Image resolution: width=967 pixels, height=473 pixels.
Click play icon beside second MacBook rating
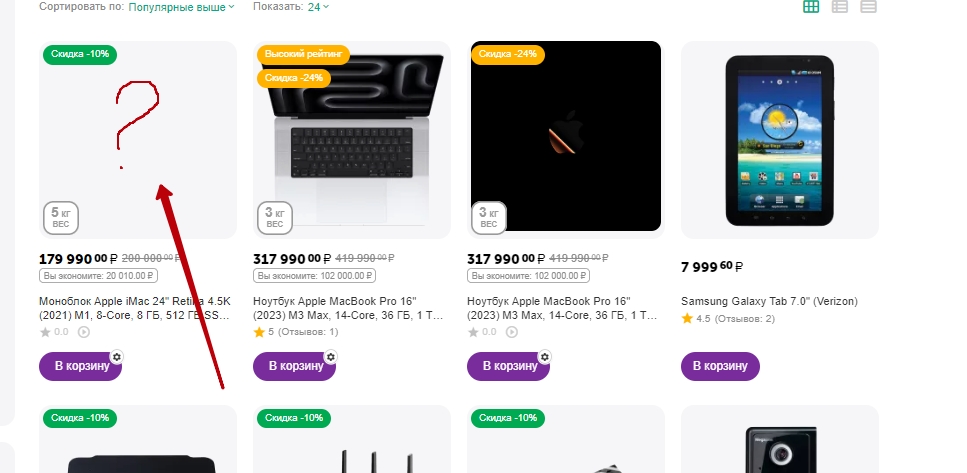click(512, 332)
